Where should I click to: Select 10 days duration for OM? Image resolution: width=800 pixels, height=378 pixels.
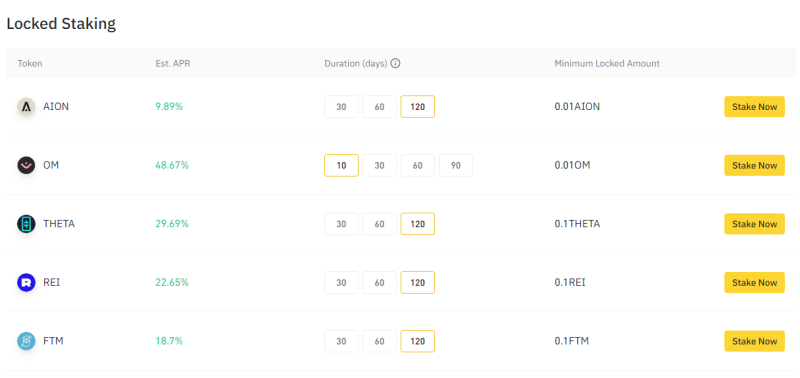[341, 166]
